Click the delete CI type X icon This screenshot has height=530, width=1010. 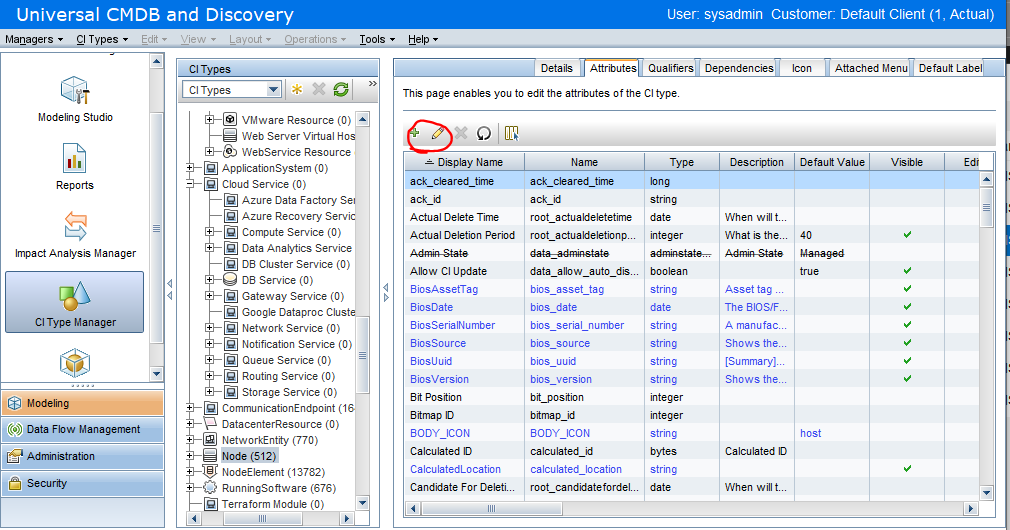[319, 90]
